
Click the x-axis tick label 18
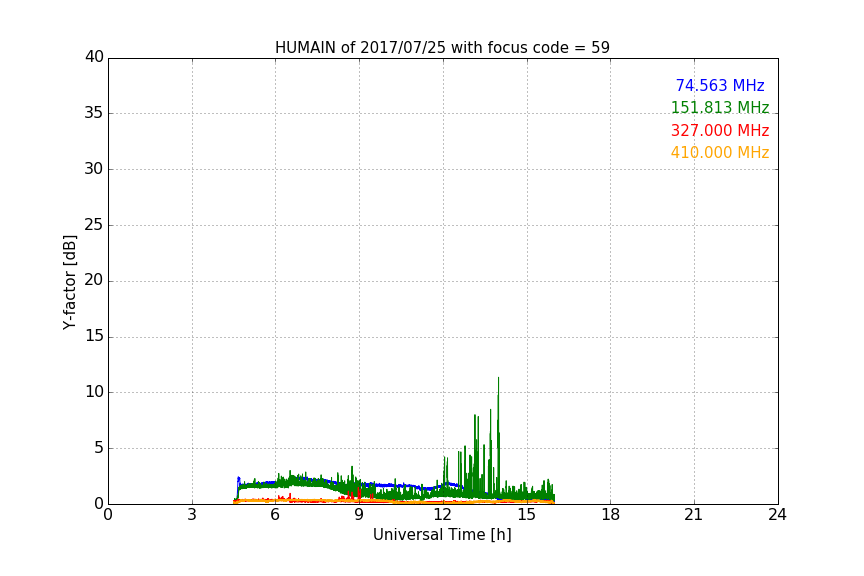click(611, 515)
